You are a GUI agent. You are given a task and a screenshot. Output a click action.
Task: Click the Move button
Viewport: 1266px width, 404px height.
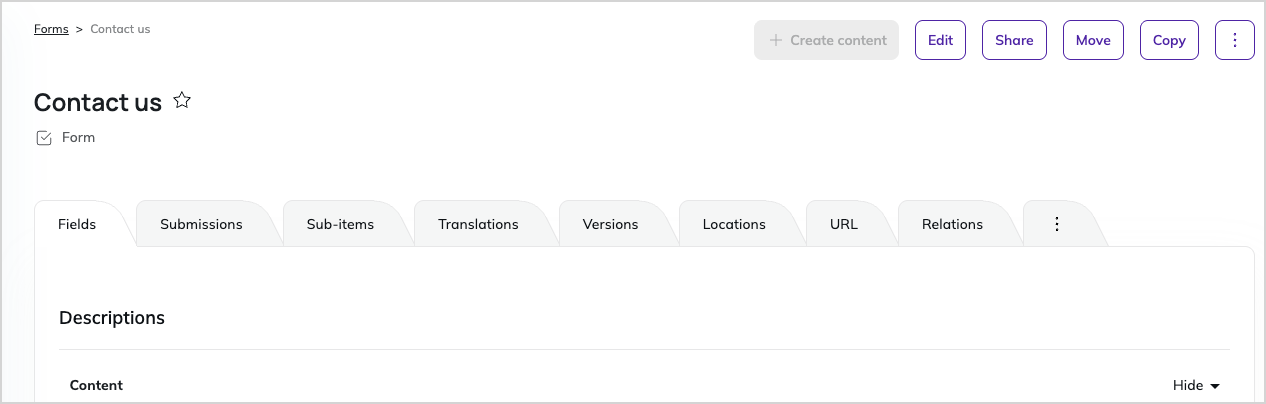pos(1093,40)
